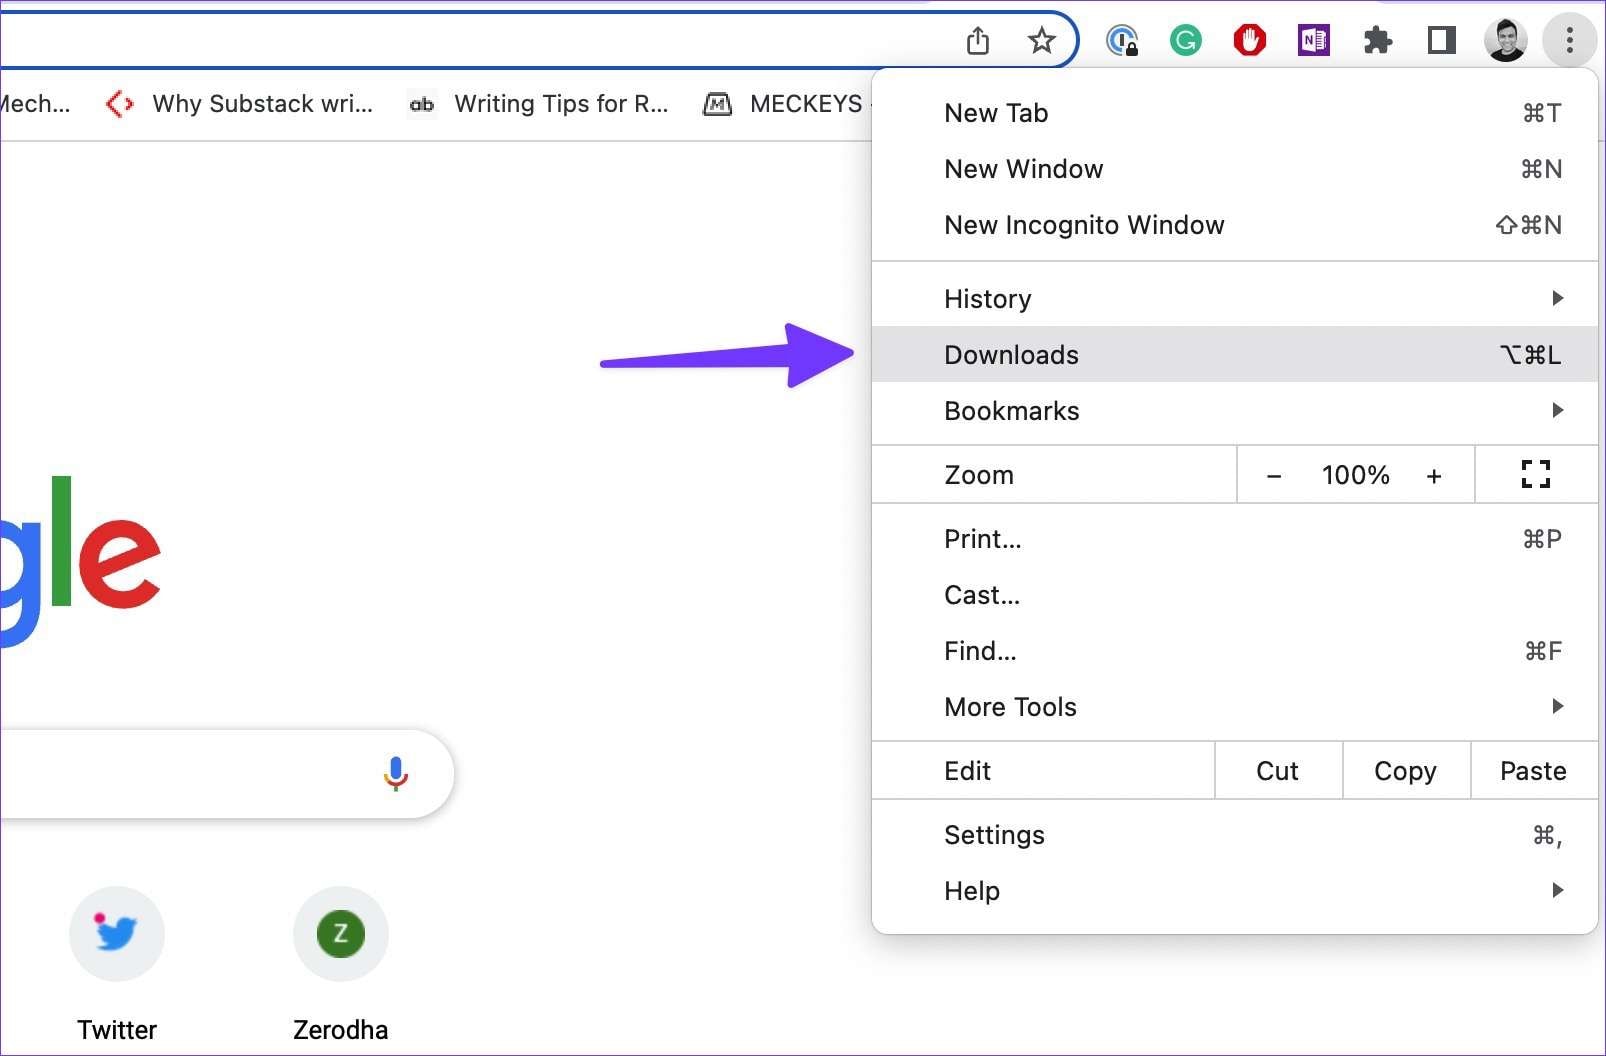1606x1056 pixels.
Task: Click the Google search input field
Action: tap(226, 774)
